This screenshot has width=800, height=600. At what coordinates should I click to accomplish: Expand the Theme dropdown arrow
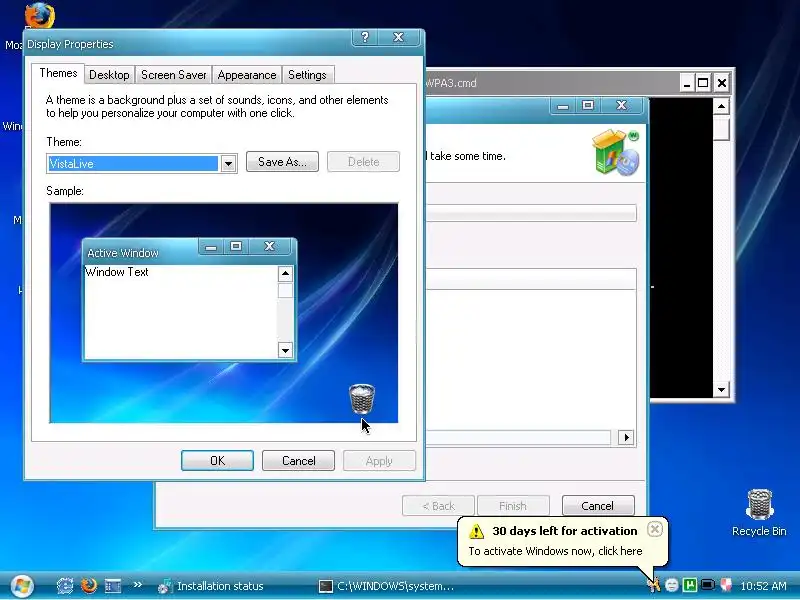click(228, 164)
